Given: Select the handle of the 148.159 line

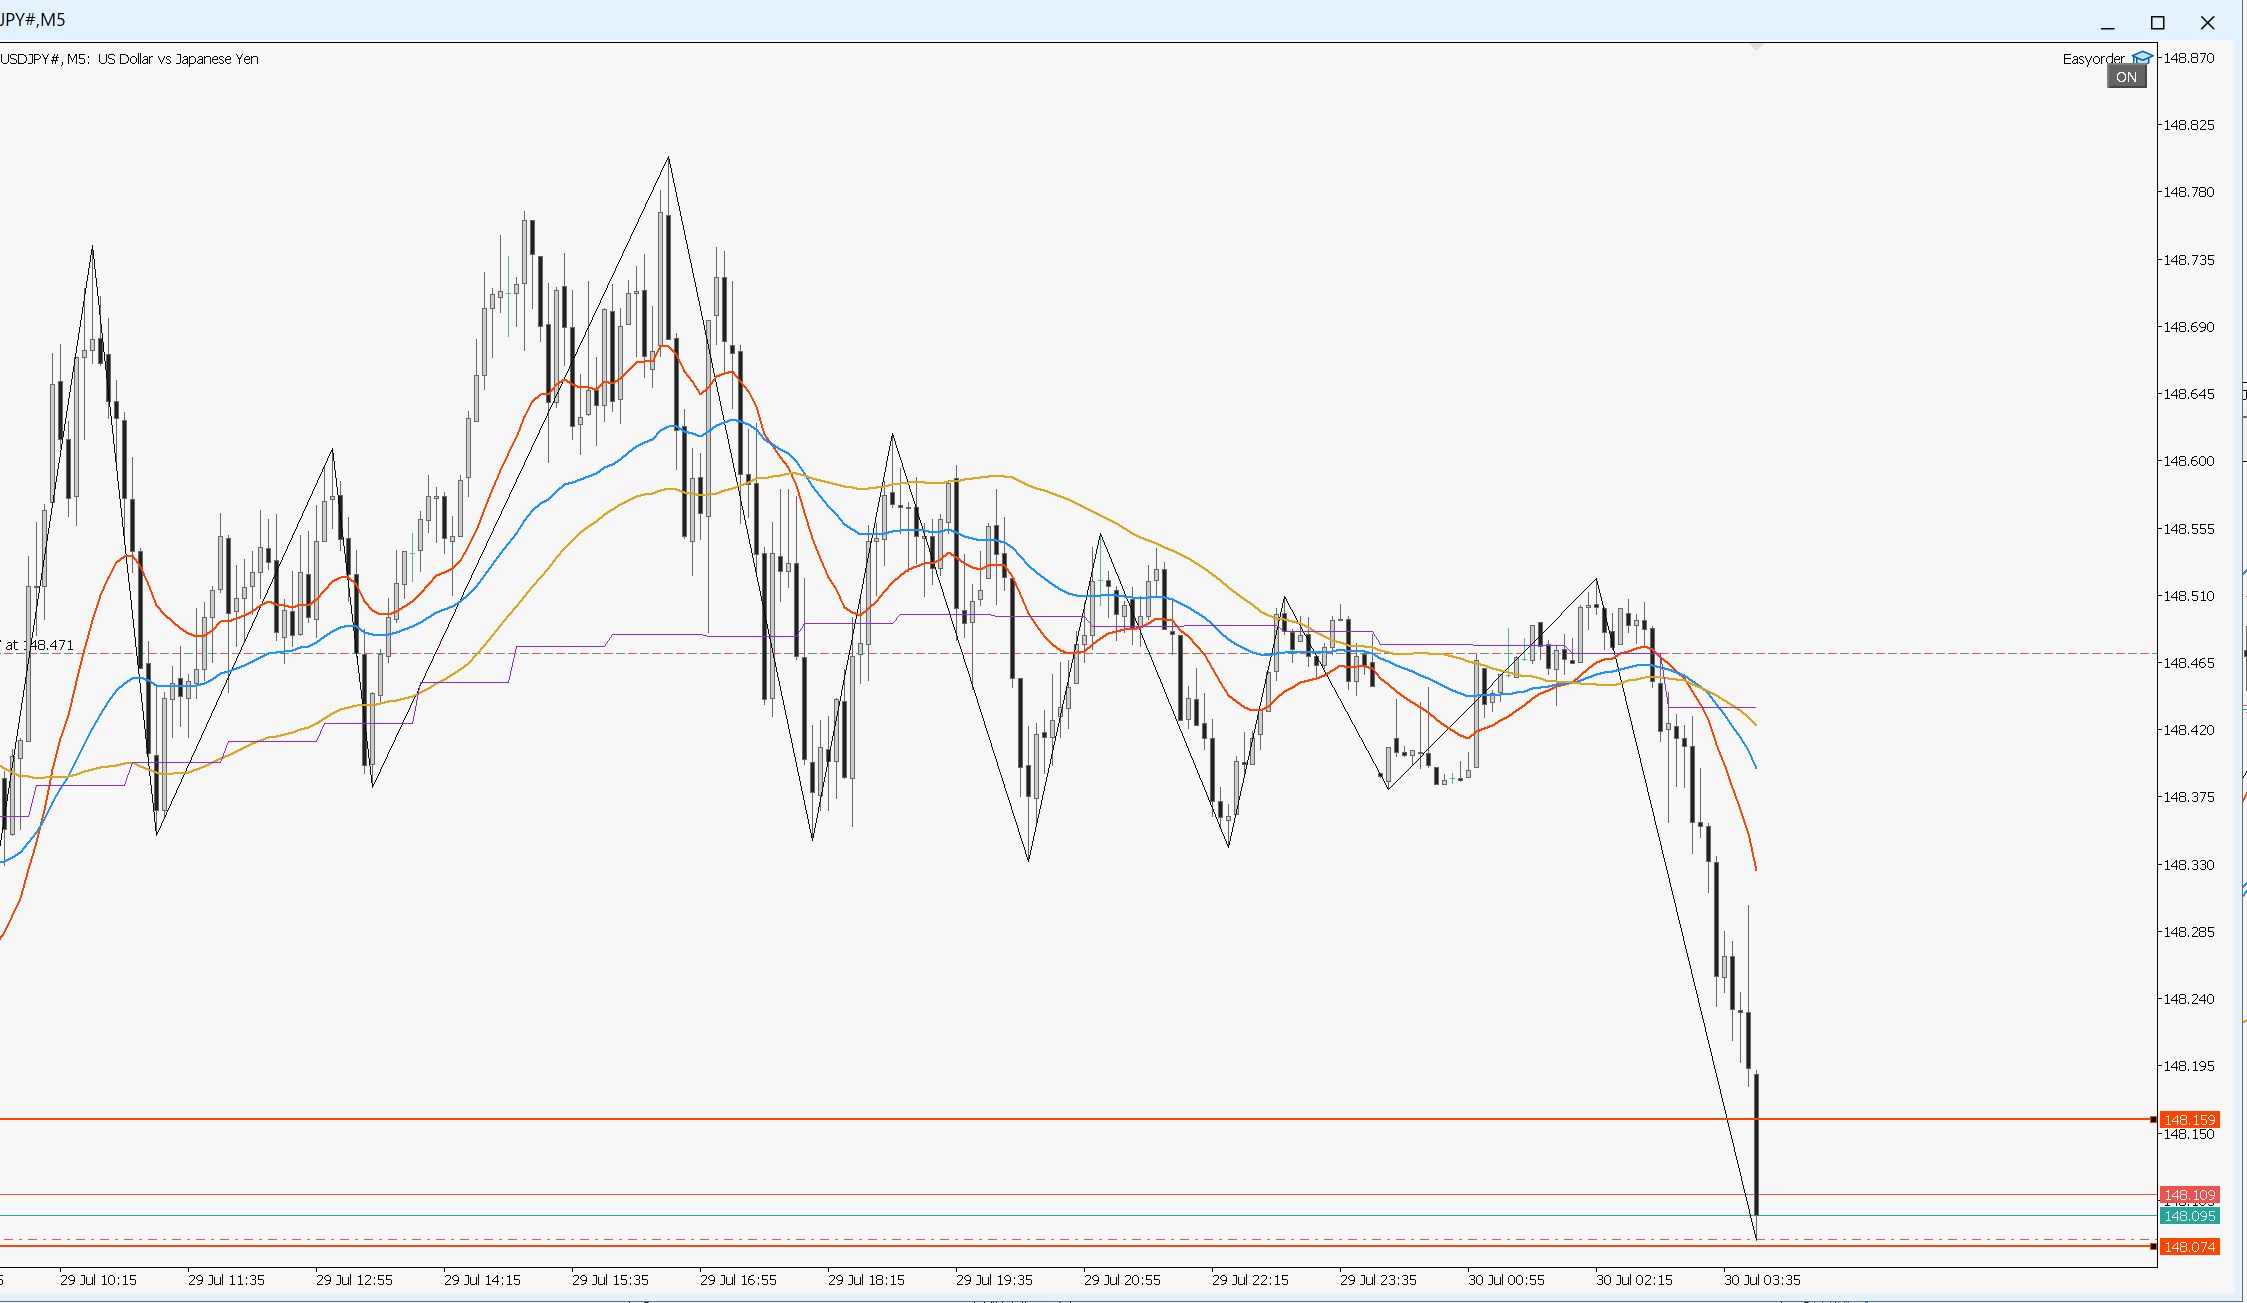Looking at the screenshot, I should (x=2153, y=1120).
